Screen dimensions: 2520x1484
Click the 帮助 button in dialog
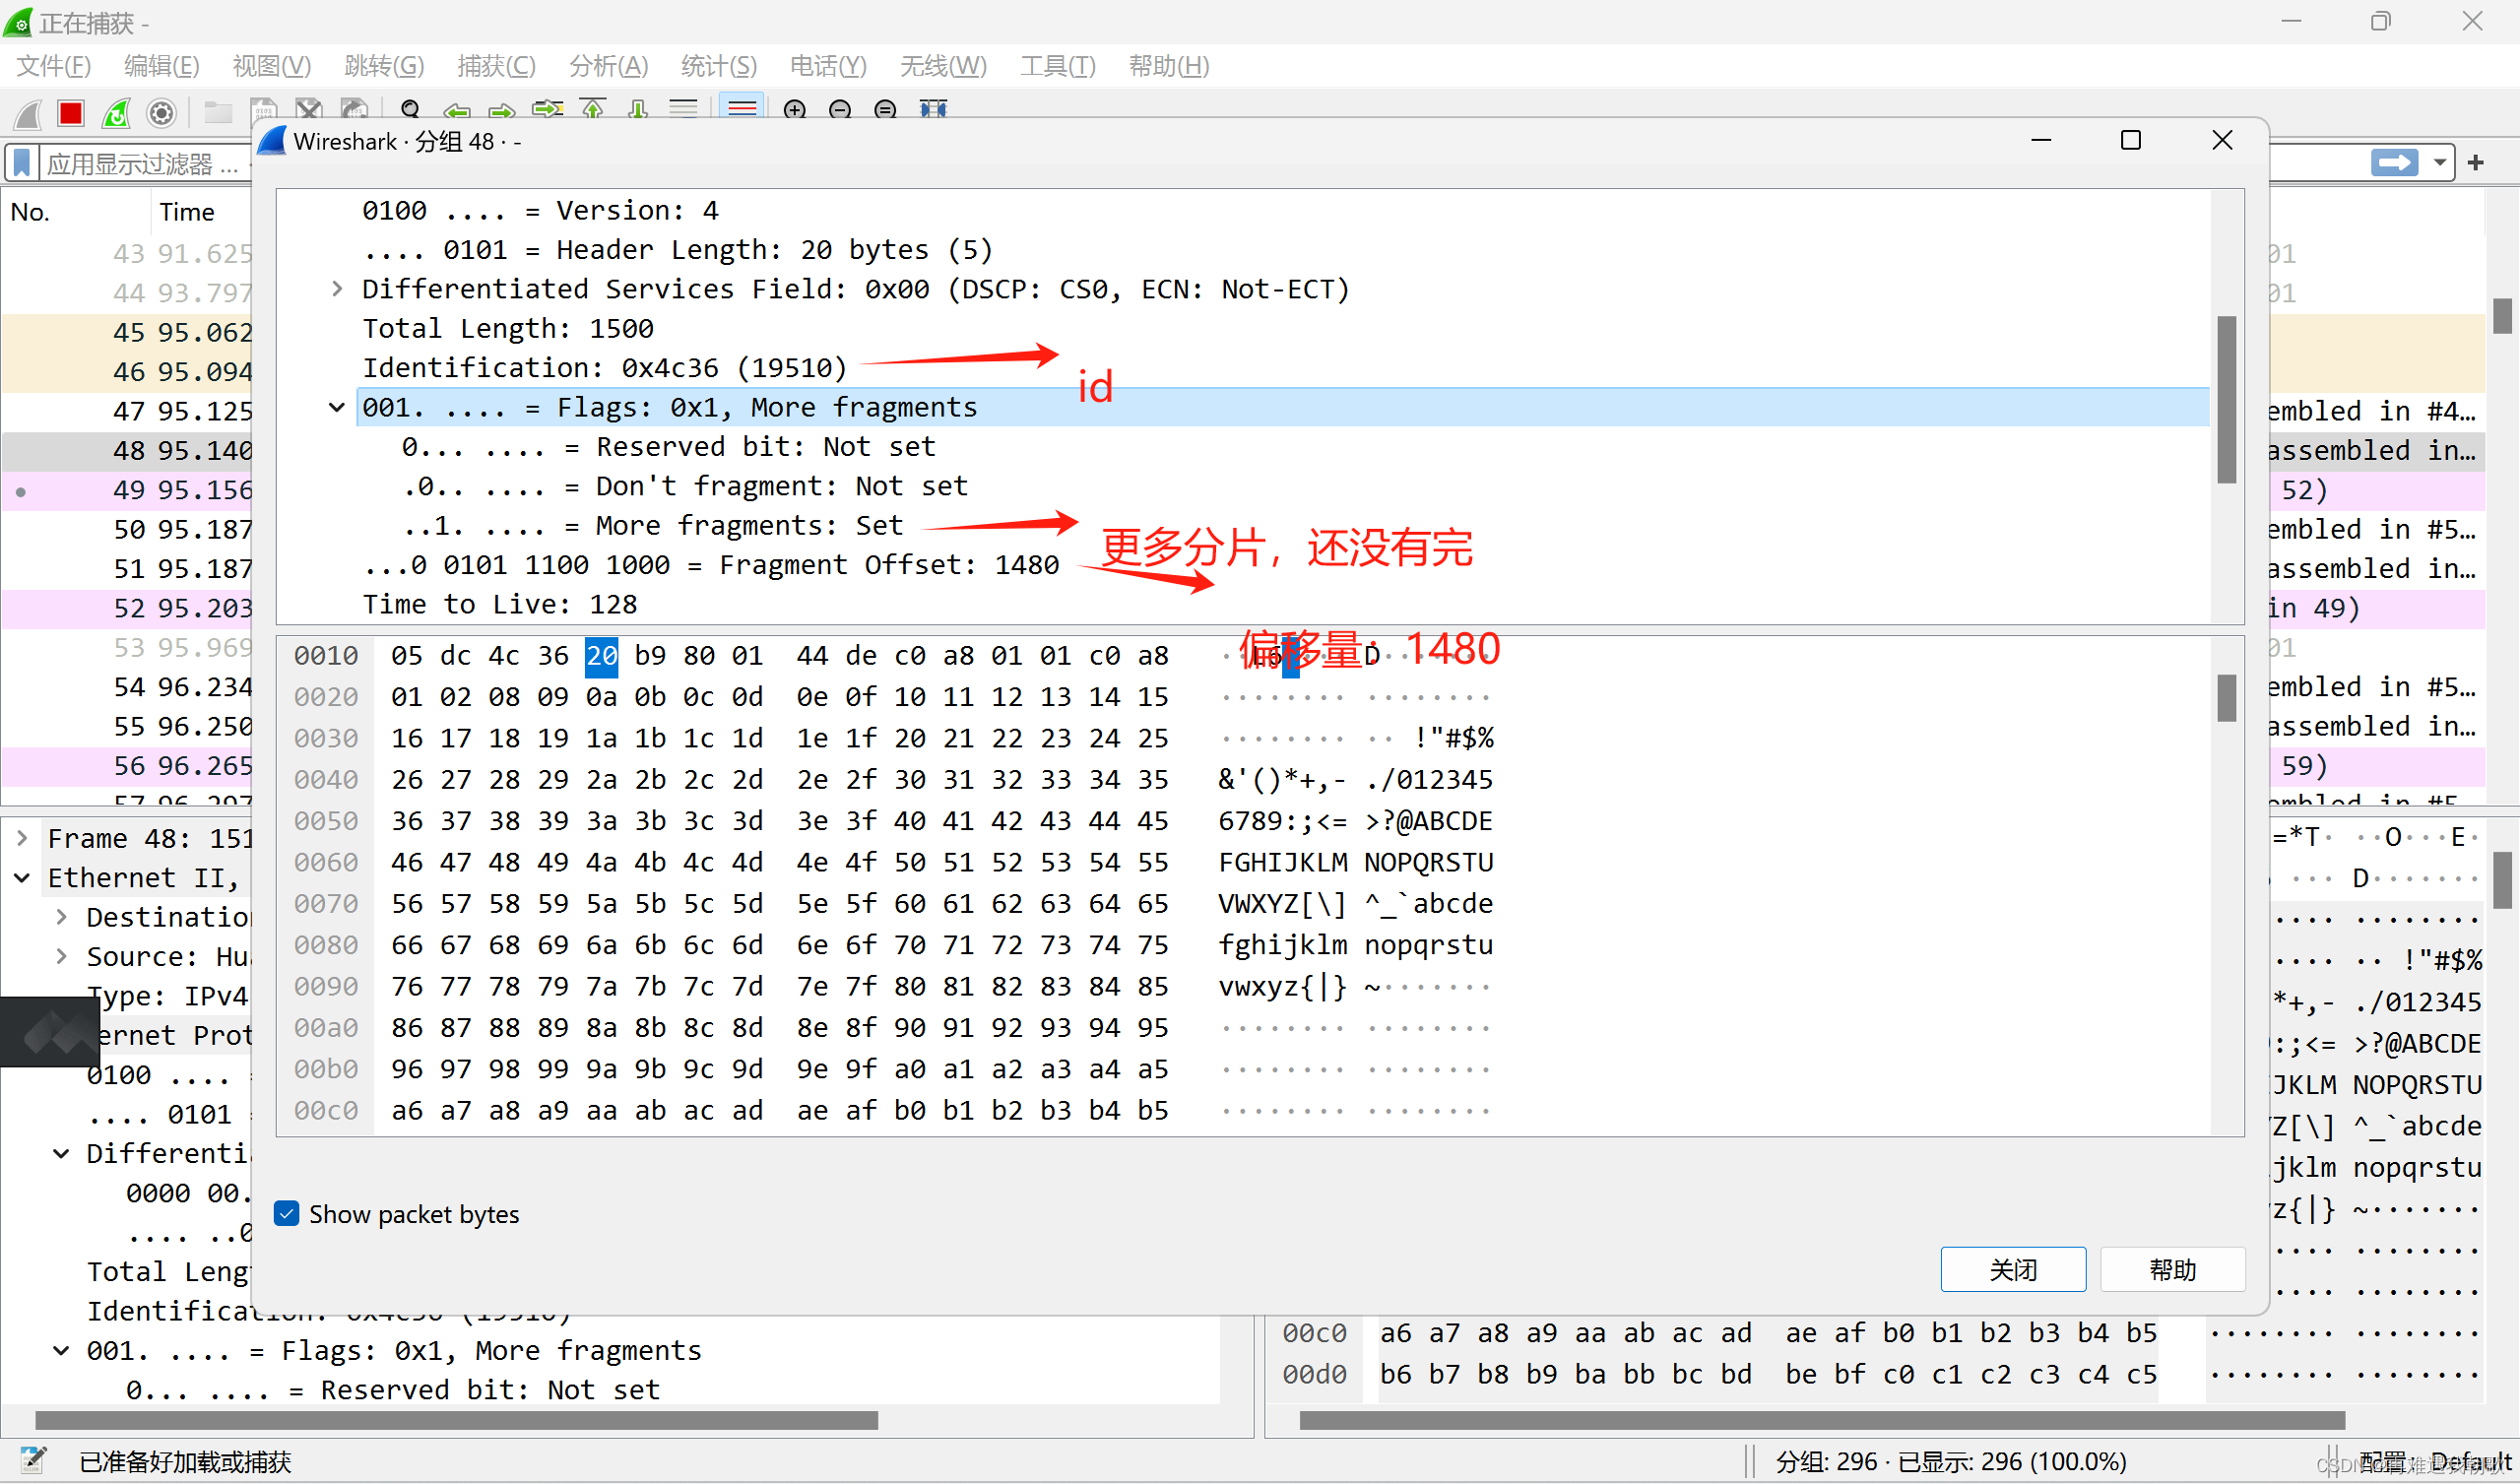click(2172, 1270)
